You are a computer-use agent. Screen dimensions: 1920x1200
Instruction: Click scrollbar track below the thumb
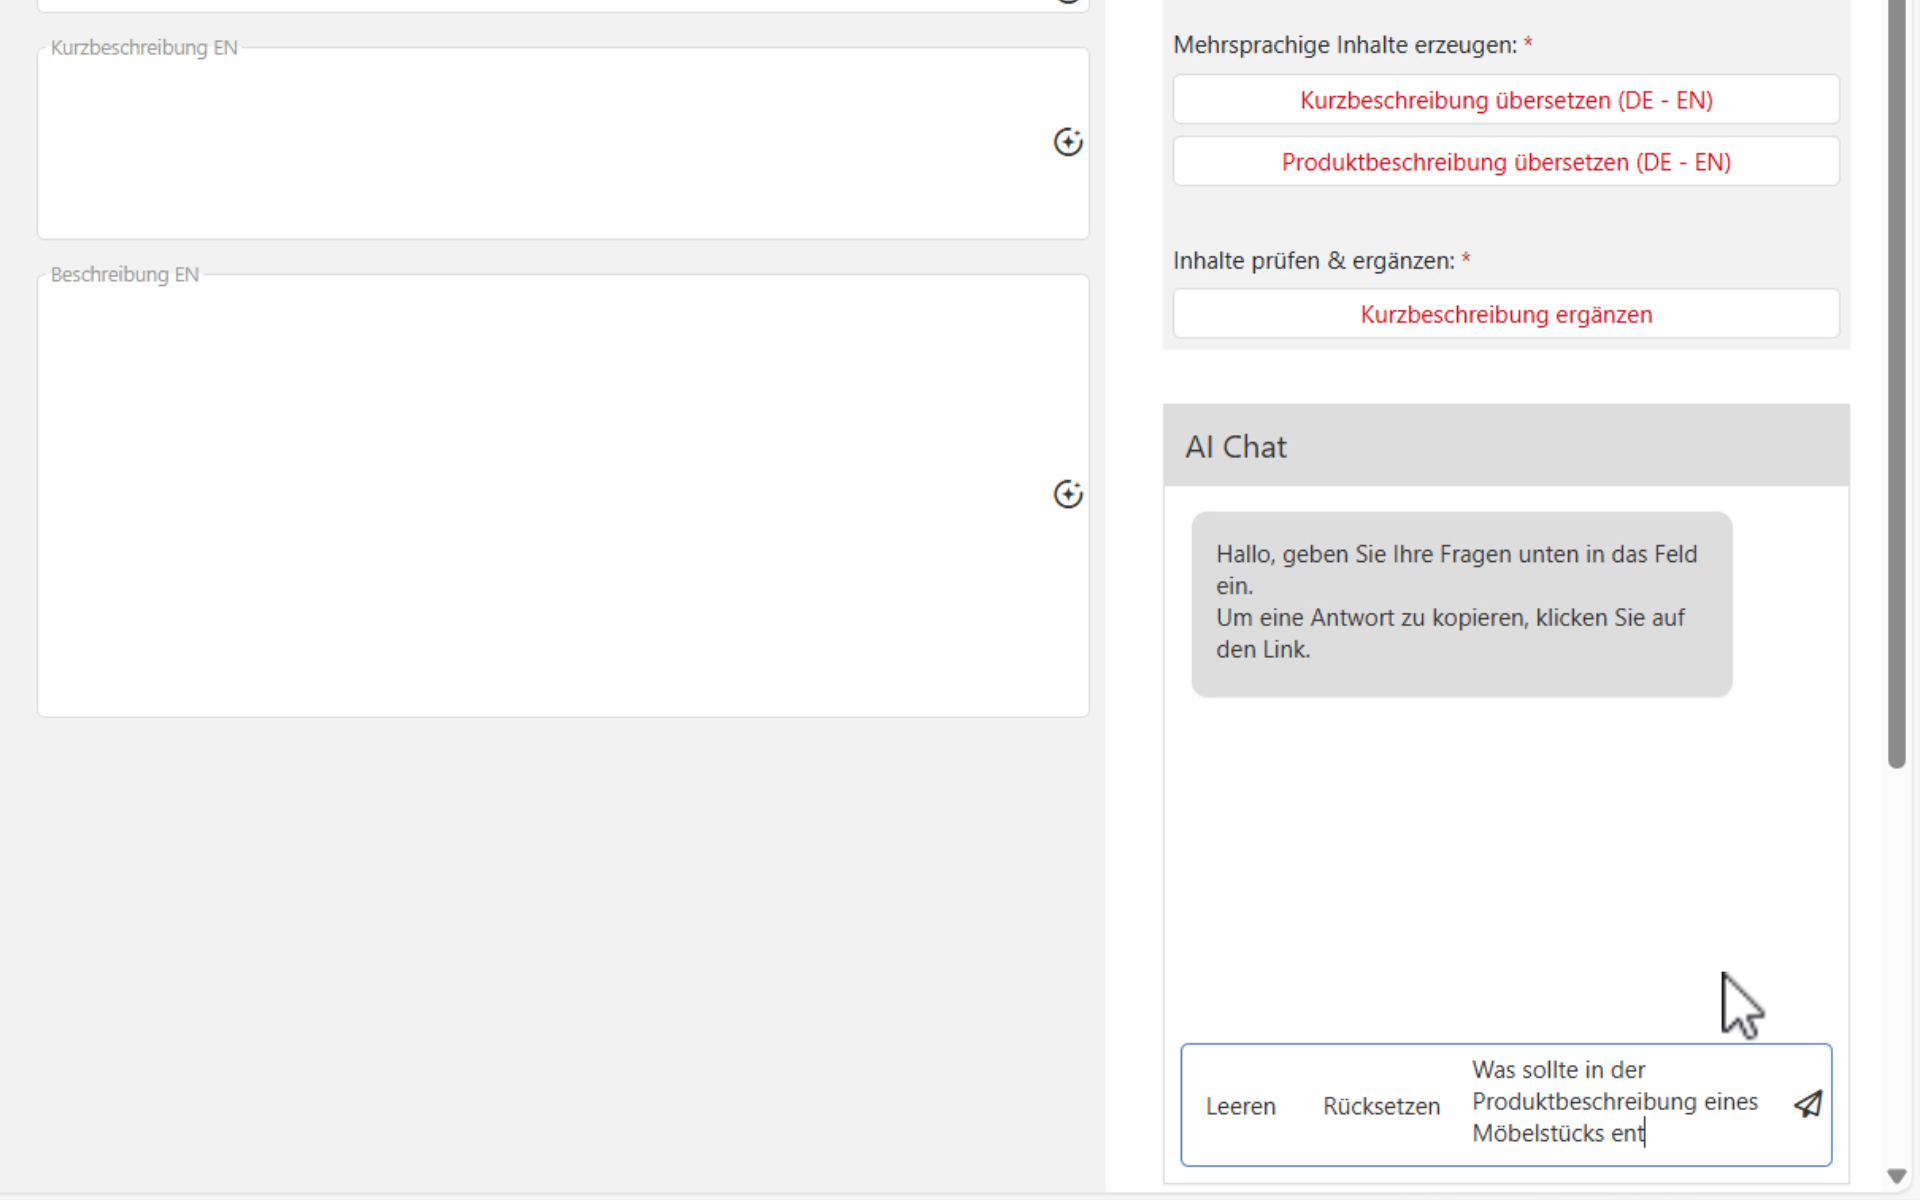coord(1896,960)
